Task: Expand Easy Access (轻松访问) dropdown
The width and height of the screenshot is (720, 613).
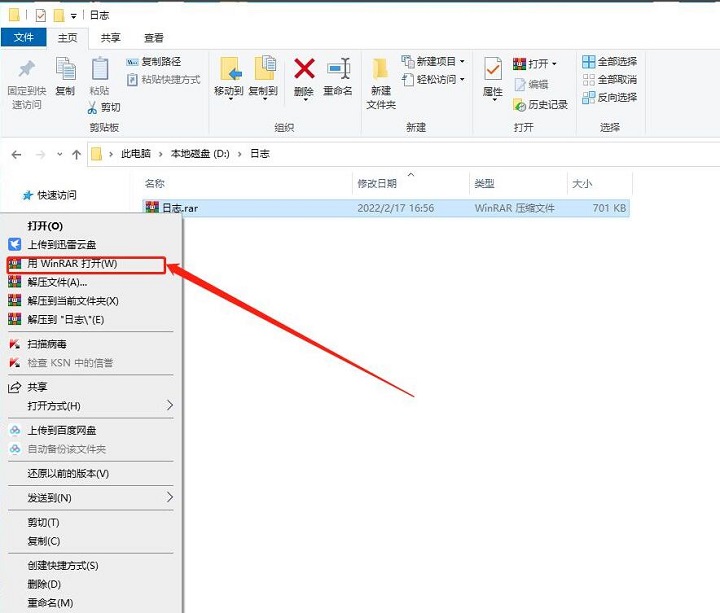Action: pyautogui.click(x=462, y=79)
